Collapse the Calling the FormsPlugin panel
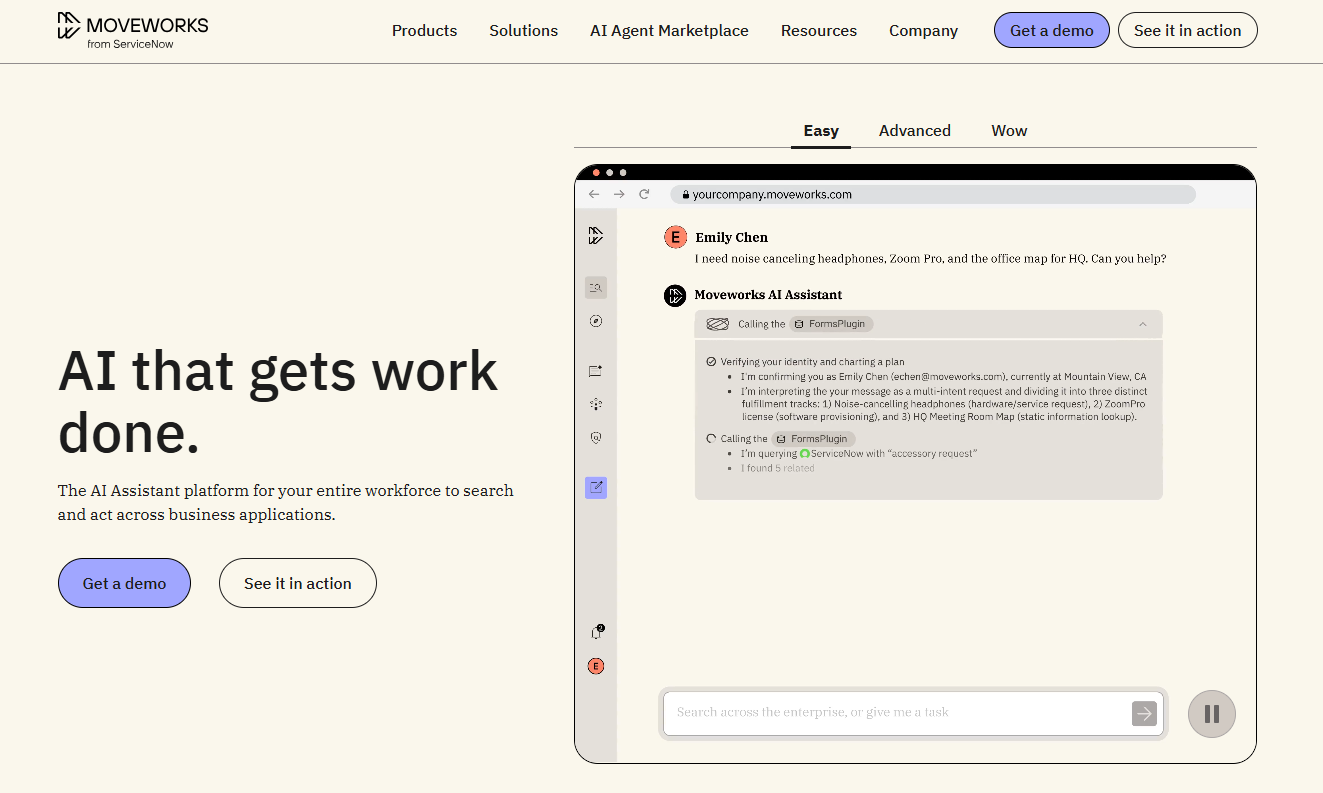1323x793 pixels. [1143, 324]
